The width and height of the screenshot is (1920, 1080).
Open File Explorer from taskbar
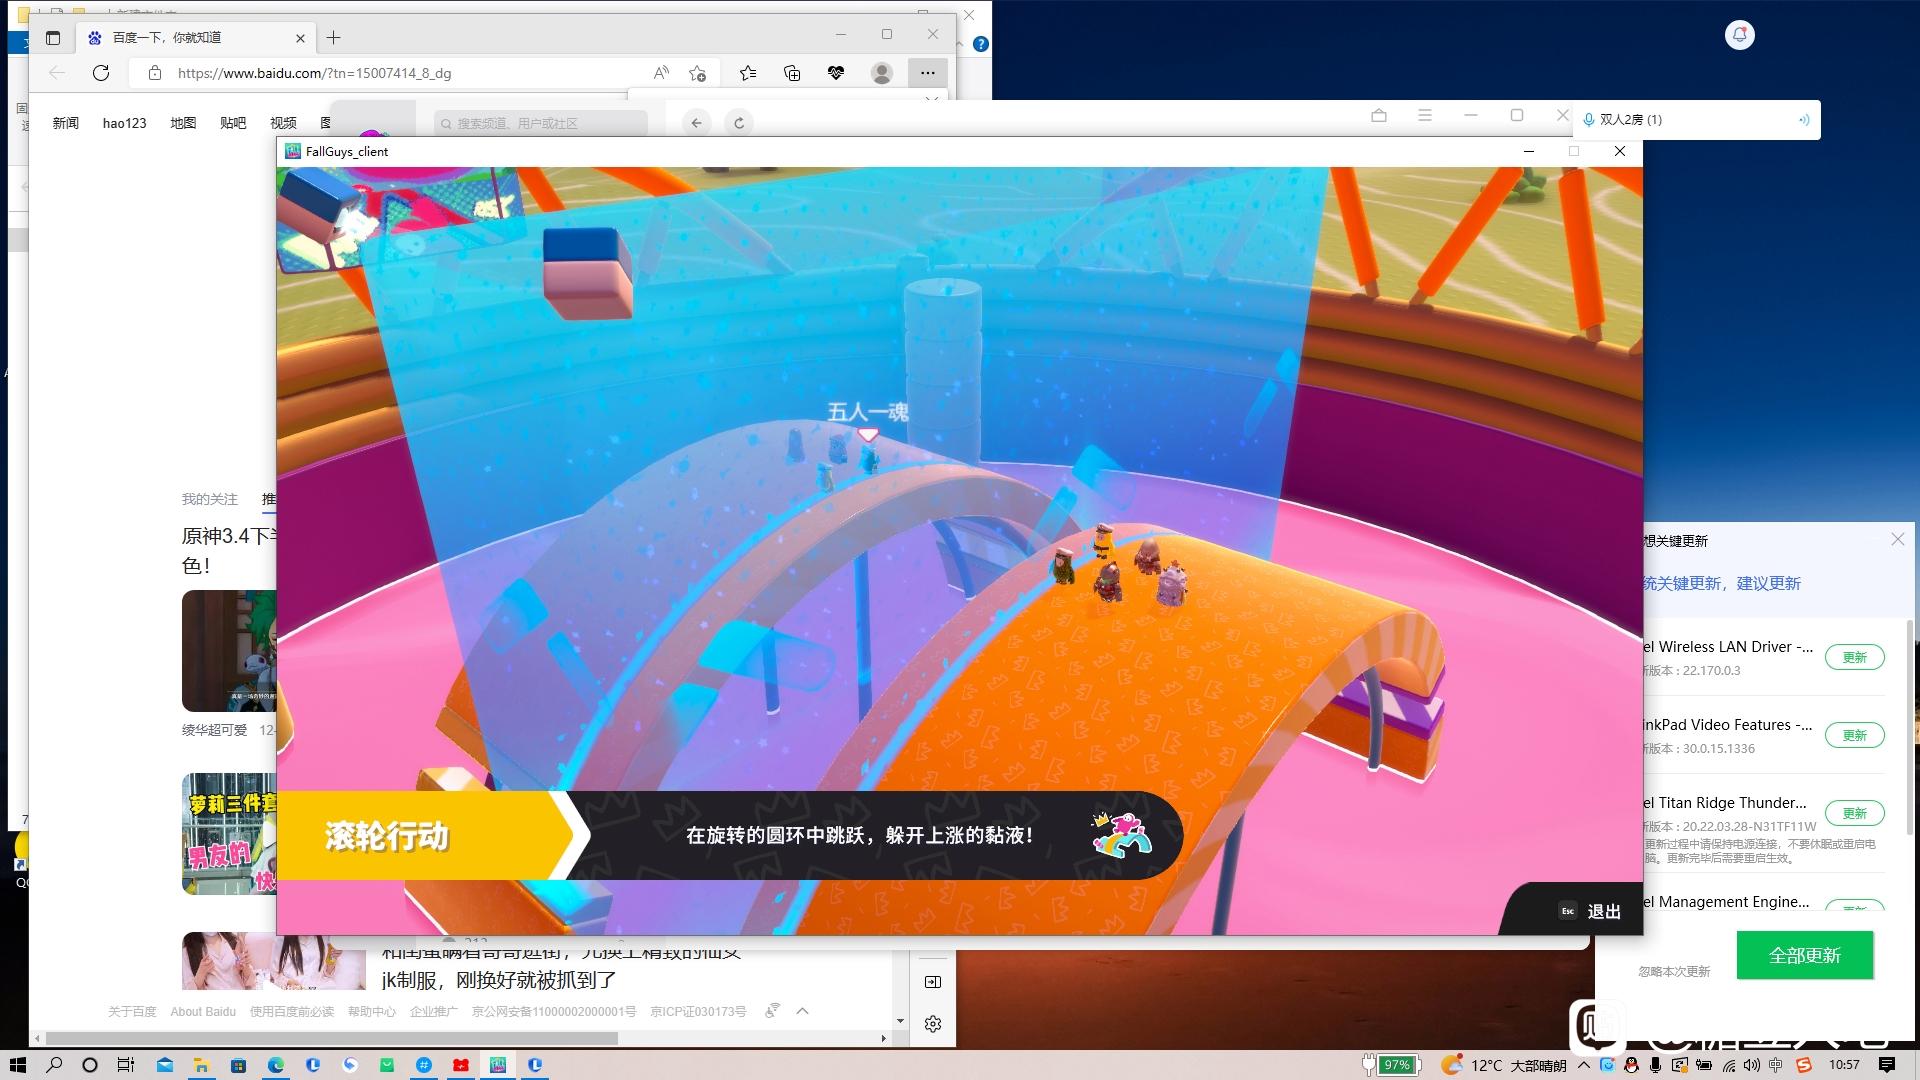[201, 1065]
